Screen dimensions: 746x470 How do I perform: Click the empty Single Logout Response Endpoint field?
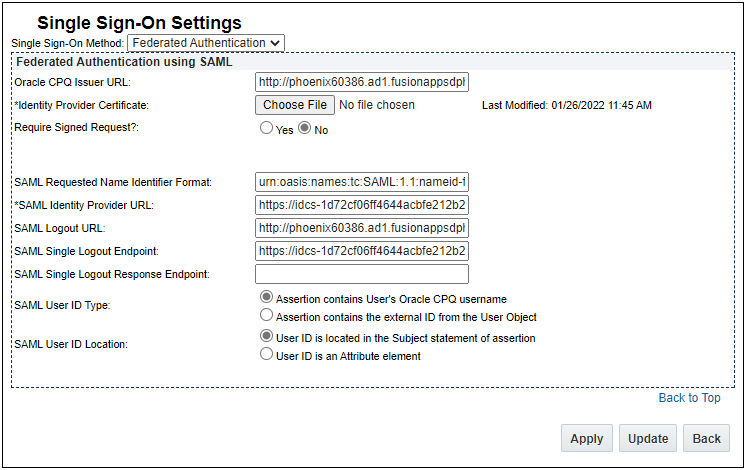(362, 274)
